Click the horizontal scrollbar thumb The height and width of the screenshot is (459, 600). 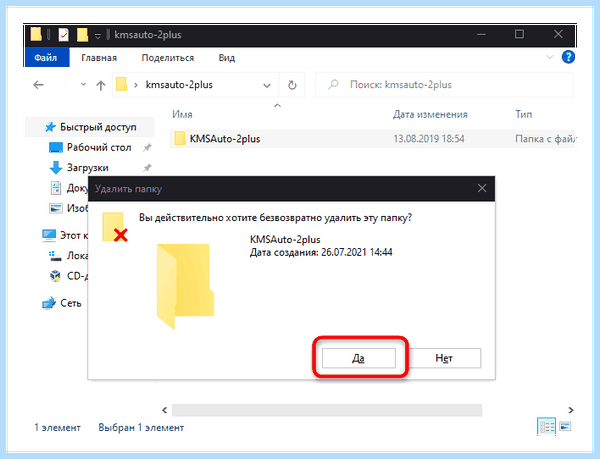point(327,410)
